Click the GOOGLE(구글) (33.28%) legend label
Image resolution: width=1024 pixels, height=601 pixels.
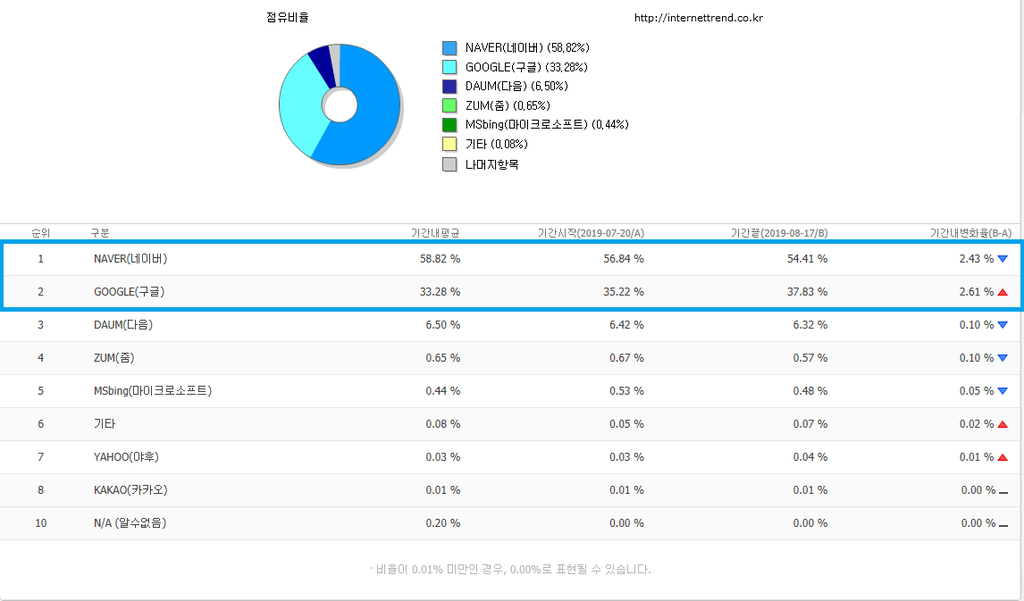pos(526,67)
